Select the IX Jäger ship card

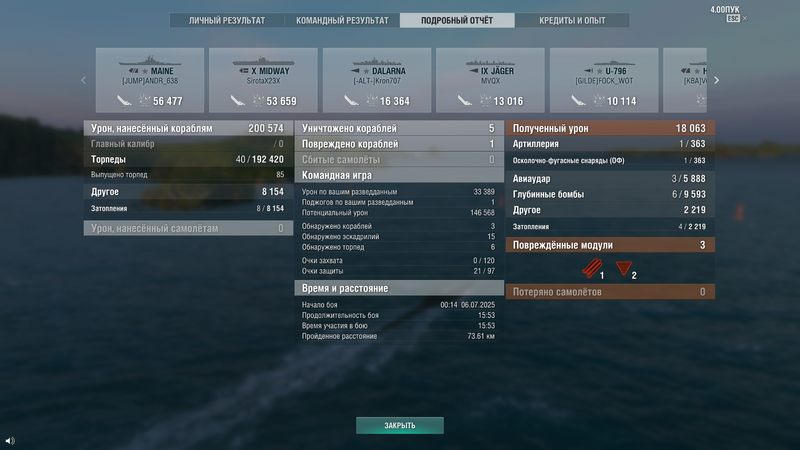(x=490, y=80)
